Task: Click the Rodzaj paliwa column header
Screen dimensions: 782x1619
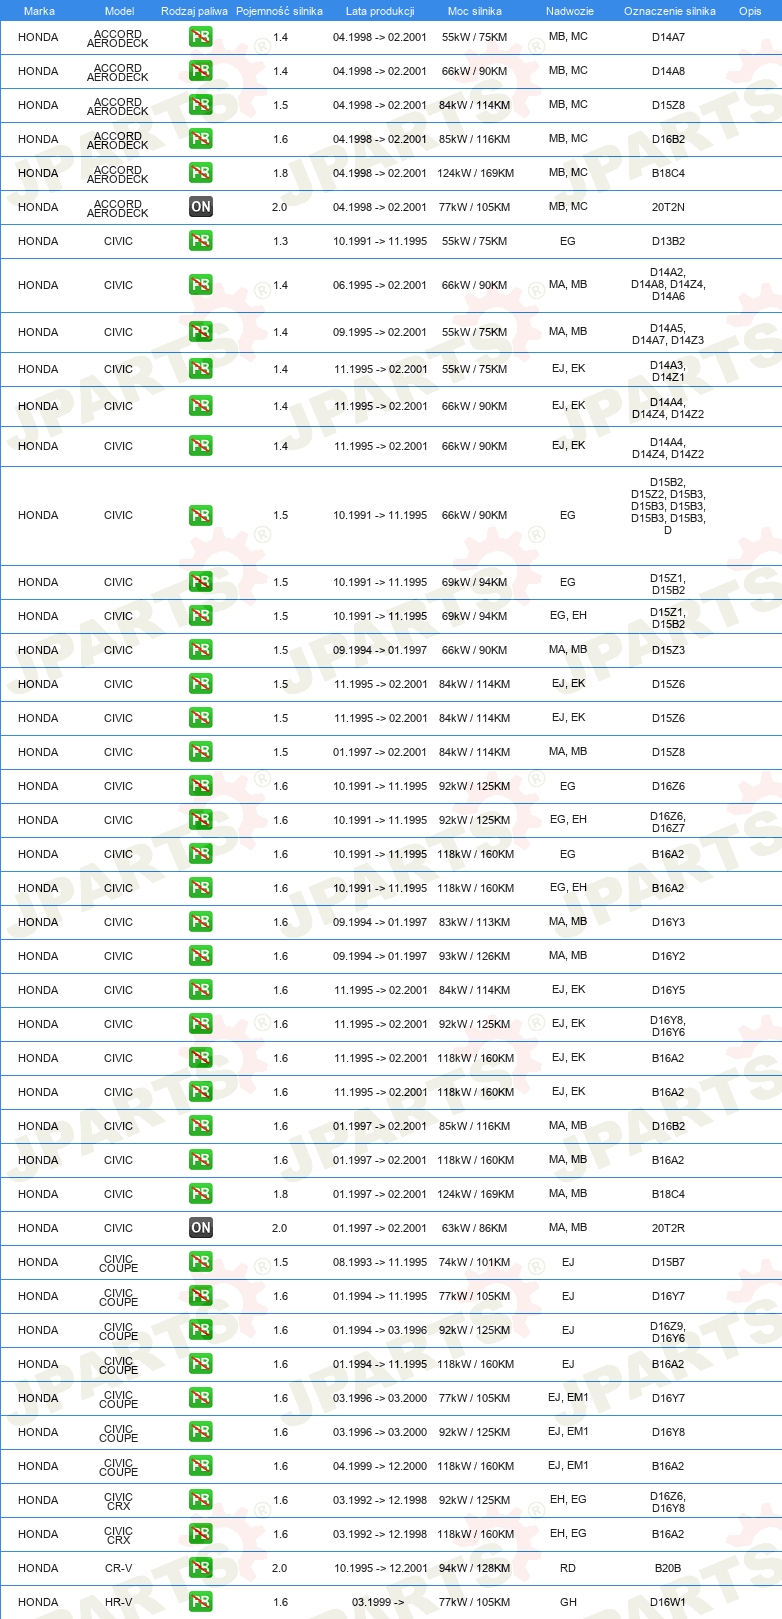Action: tap(194, 11)
